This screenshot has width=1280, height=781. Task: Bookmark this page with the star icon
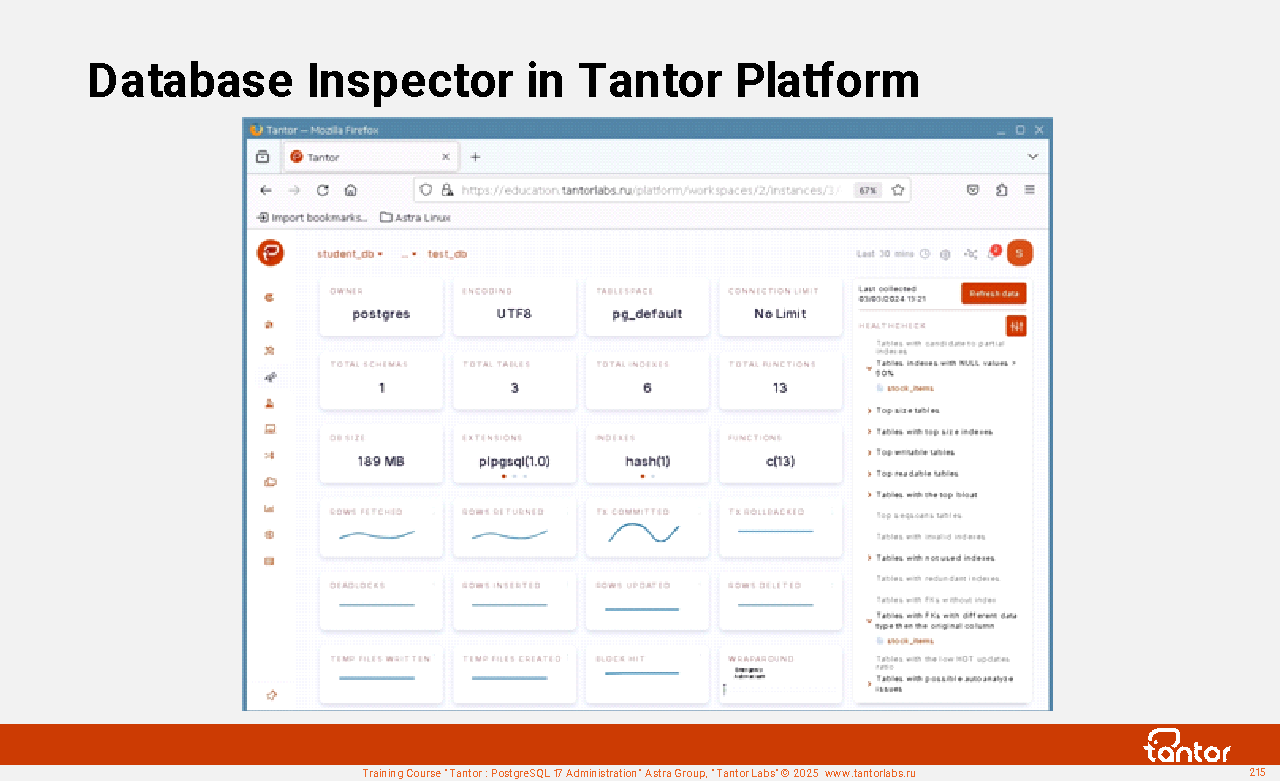point(898,190)
